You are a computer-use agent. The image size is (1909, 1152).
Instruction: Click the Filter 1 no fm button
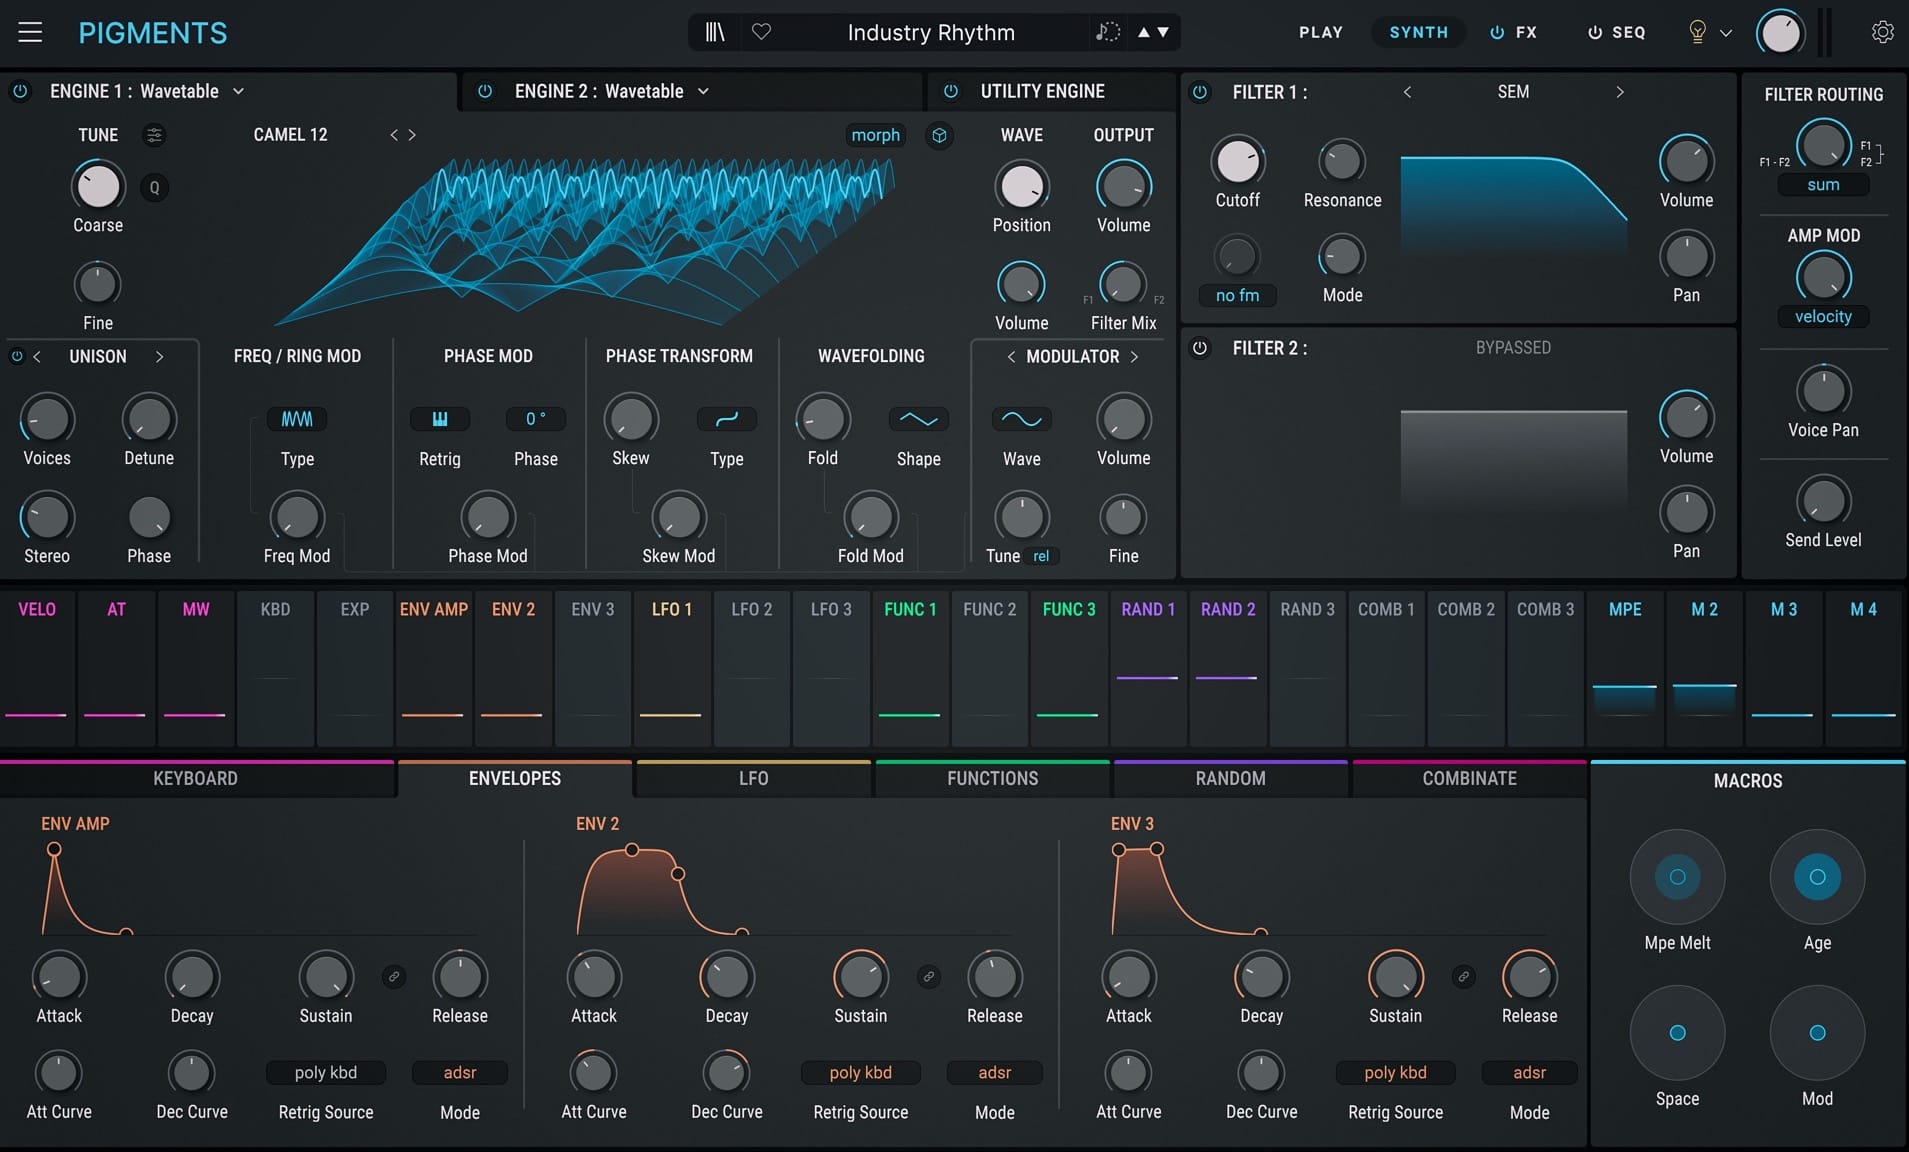[x=1237, y=296]
